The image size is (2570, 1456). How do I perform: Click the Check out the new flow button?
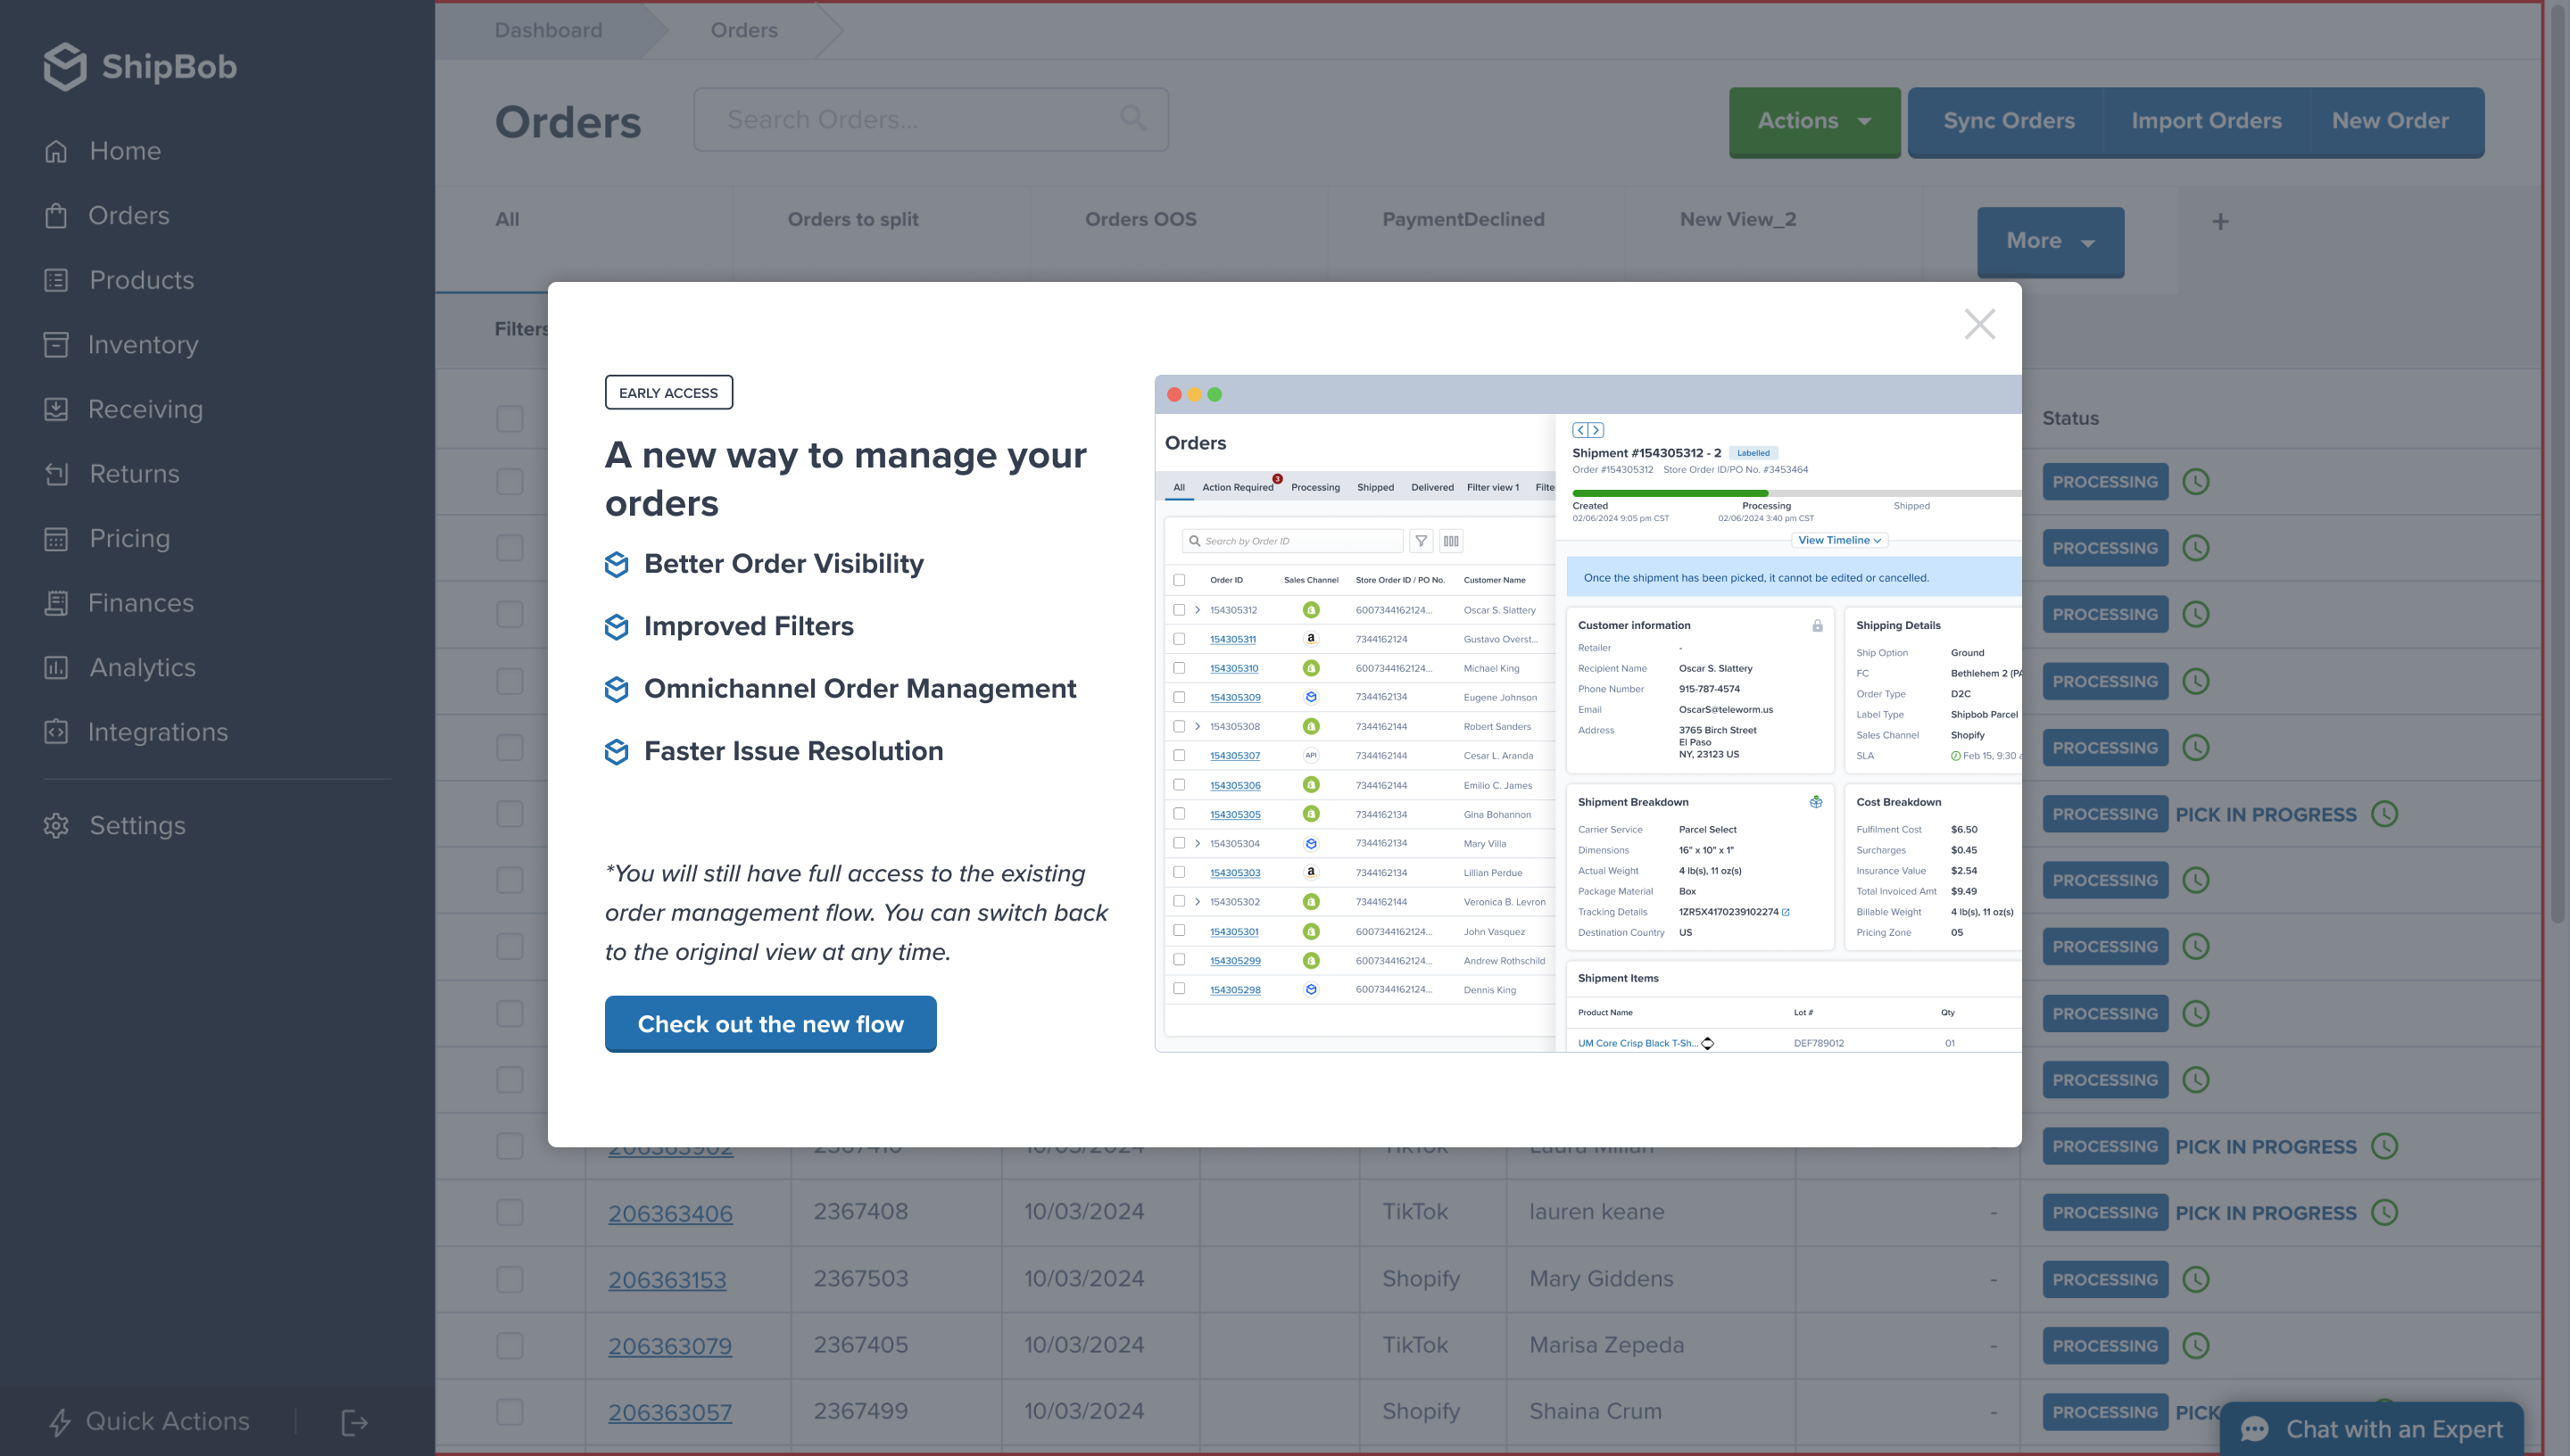[770, 1024]
